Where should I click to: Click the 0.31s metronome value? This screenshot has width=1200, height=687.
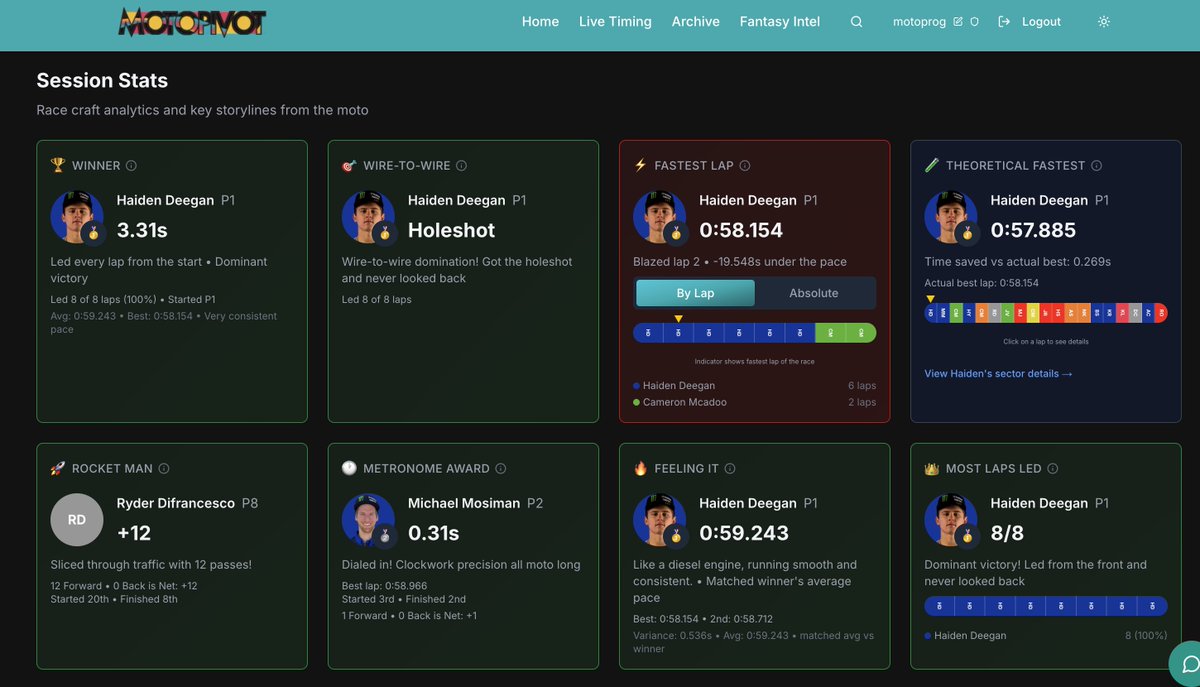(433, 533)
